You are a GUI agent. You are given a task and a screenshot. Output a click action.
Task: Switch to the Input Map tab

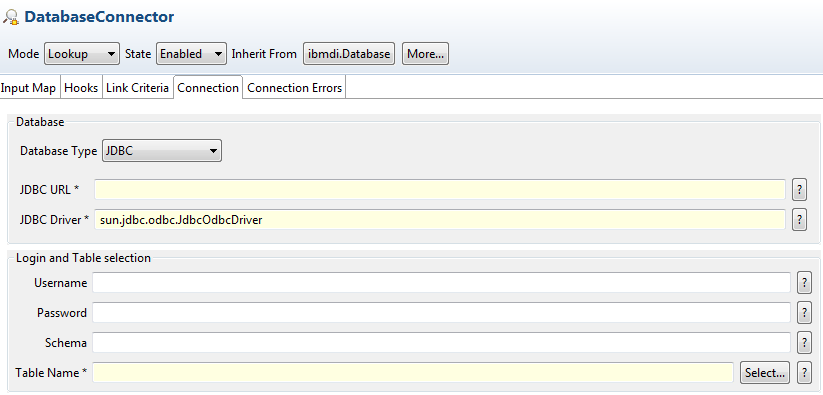click(28, 88)
